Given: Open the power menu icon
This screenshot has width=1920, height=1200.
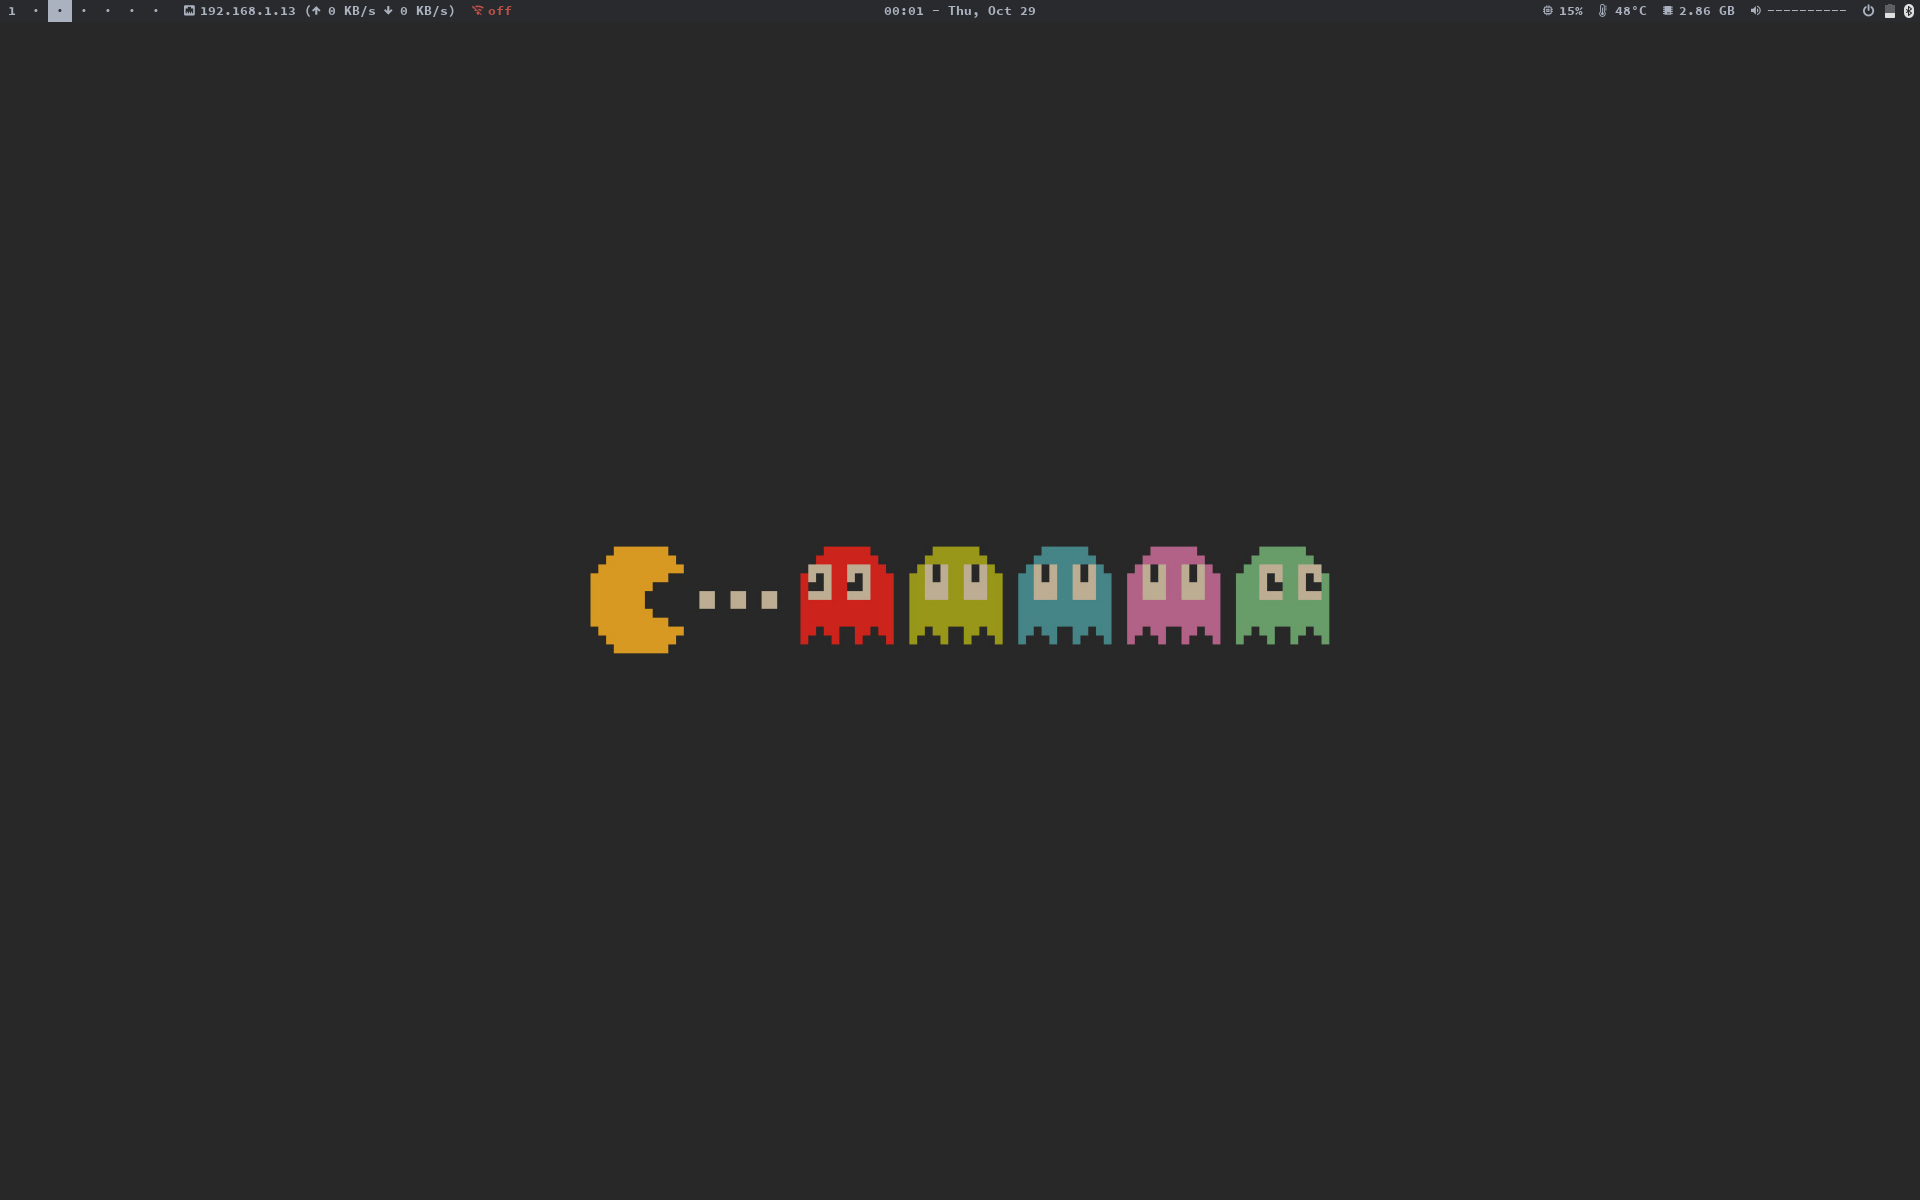Looking at the screenshot, I should [x=1868, y=11].
